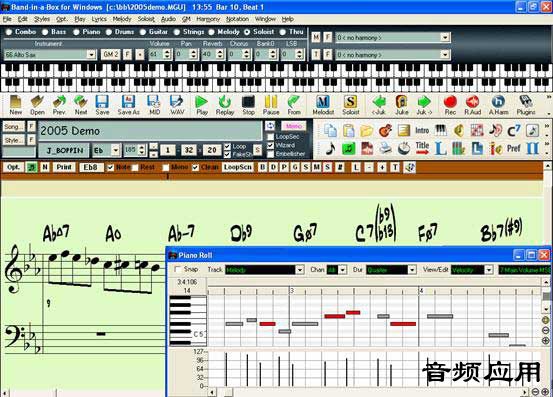The width and height of the screenshot is (553, 397).
Task: Click the red Rec record icon
Action: point(450,105)
